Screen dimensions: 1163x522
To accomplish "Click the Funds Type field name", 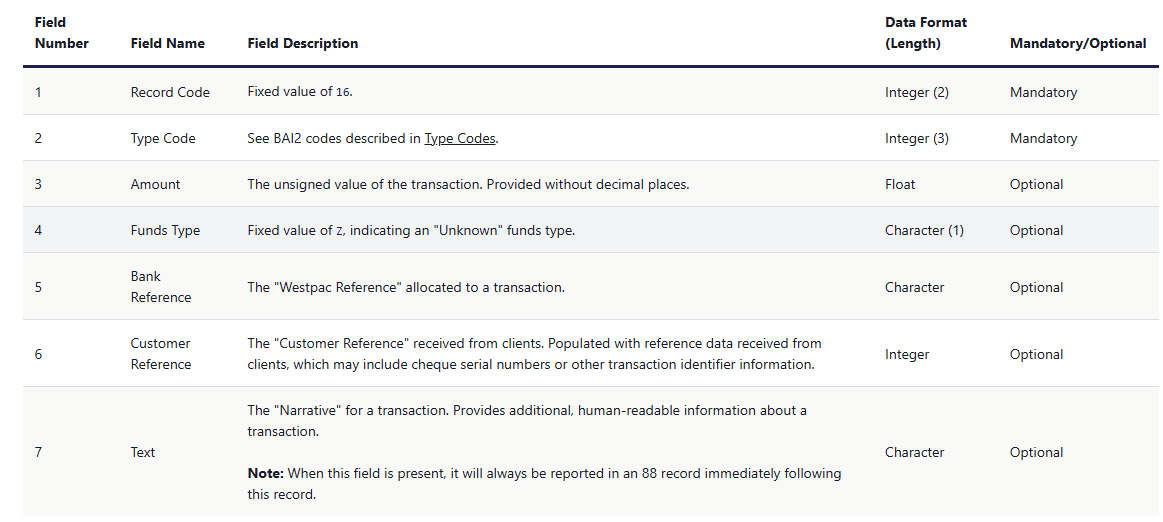I will coord(165,230).
